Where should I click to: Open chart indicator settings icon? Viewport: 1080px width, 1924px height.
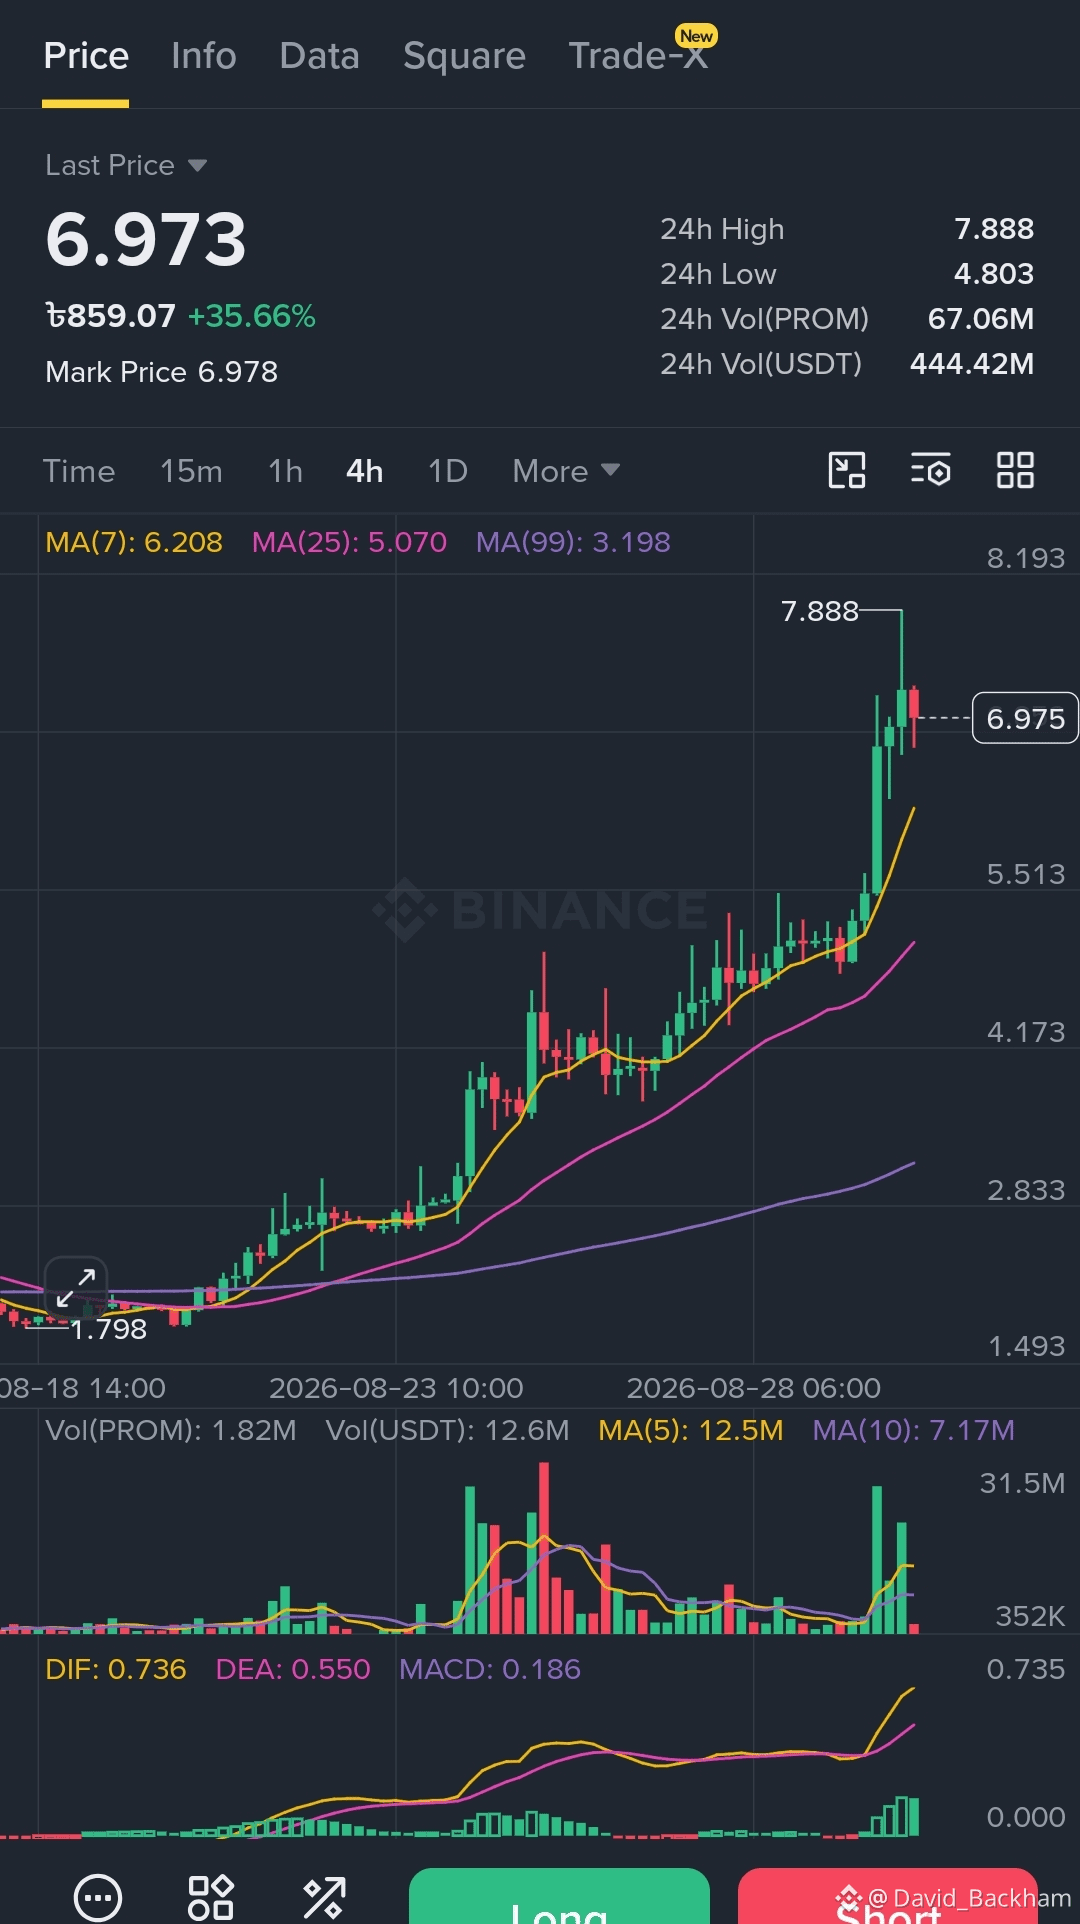click(x=930, y=470)
